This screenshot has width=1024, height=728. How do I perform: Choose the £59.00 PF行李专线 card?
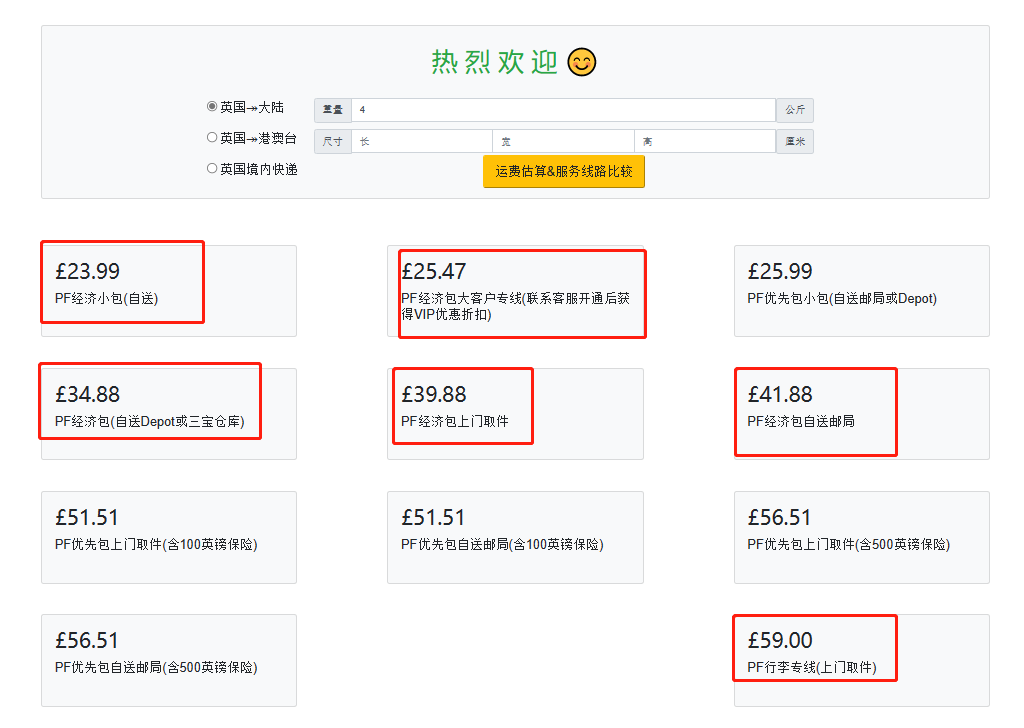pos(861,659)
